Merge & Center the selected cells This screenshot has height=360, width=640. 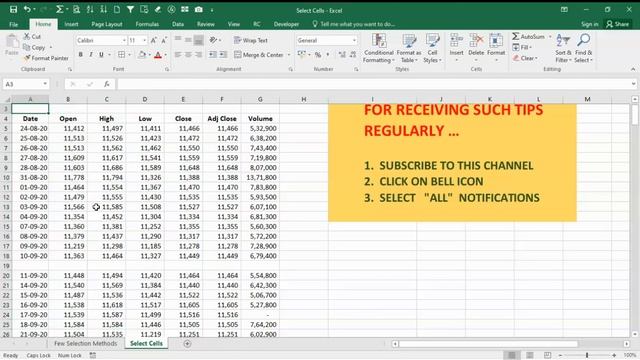(x=259, y=55)
